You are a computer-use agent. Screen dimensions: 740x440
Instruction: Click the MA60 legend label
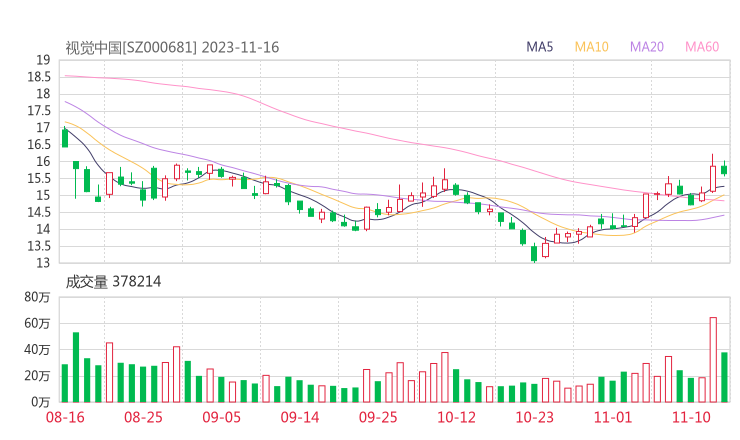(702, 47)
